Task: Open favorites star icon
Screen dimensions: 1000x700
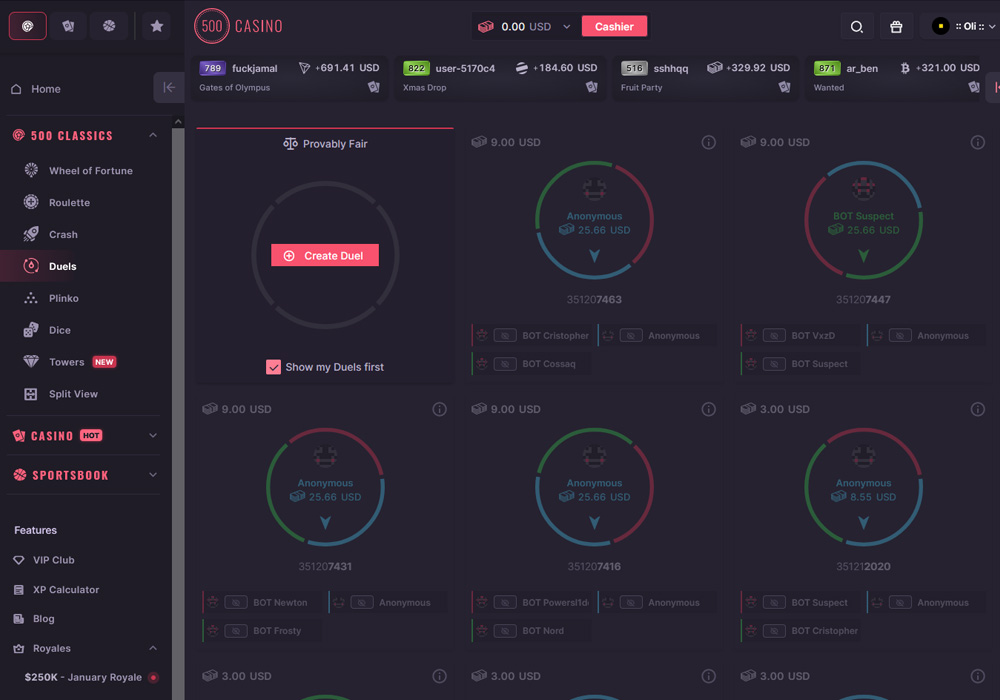Action: pyautogui.click(x=157, y=26)
